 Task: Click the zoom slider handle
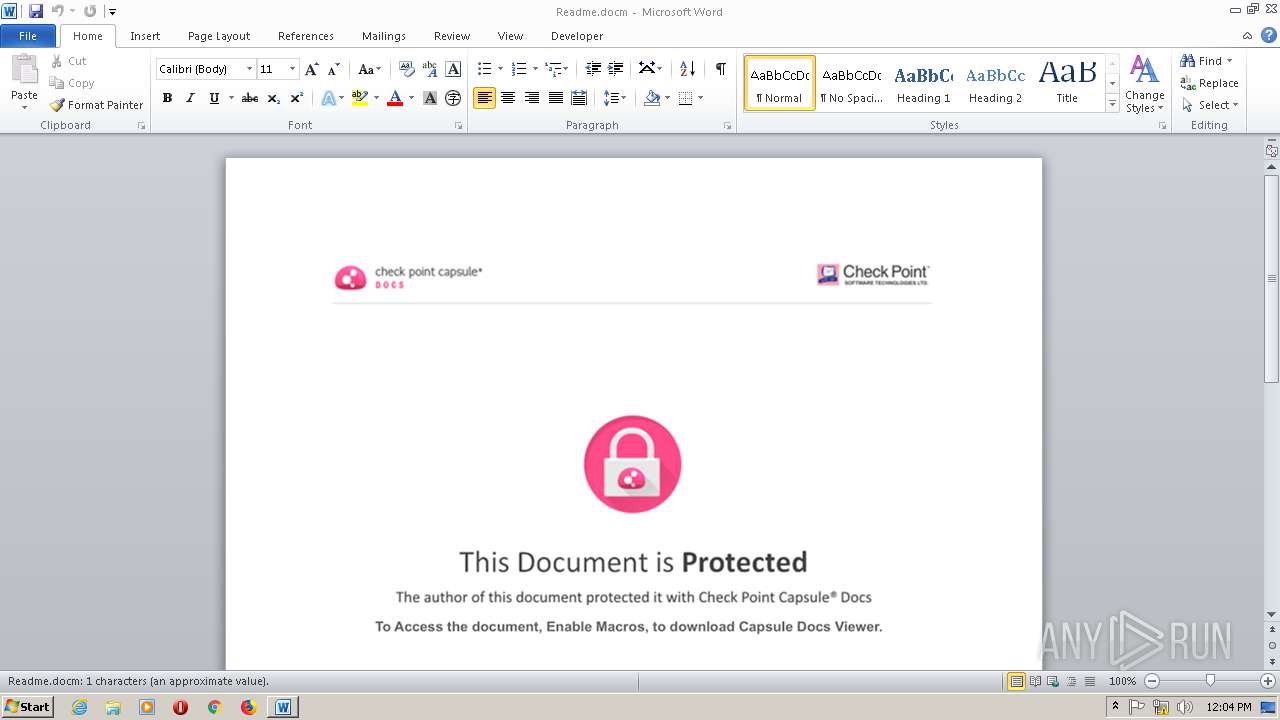1210,681
